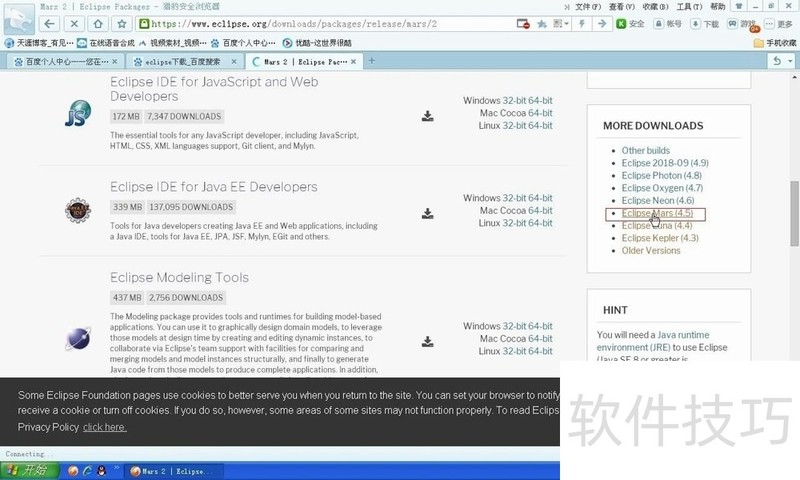Open Eclipse IDE for Java EE Developers title
The image size is (800, 480).
pyautogui.click(x=214, y=187)
